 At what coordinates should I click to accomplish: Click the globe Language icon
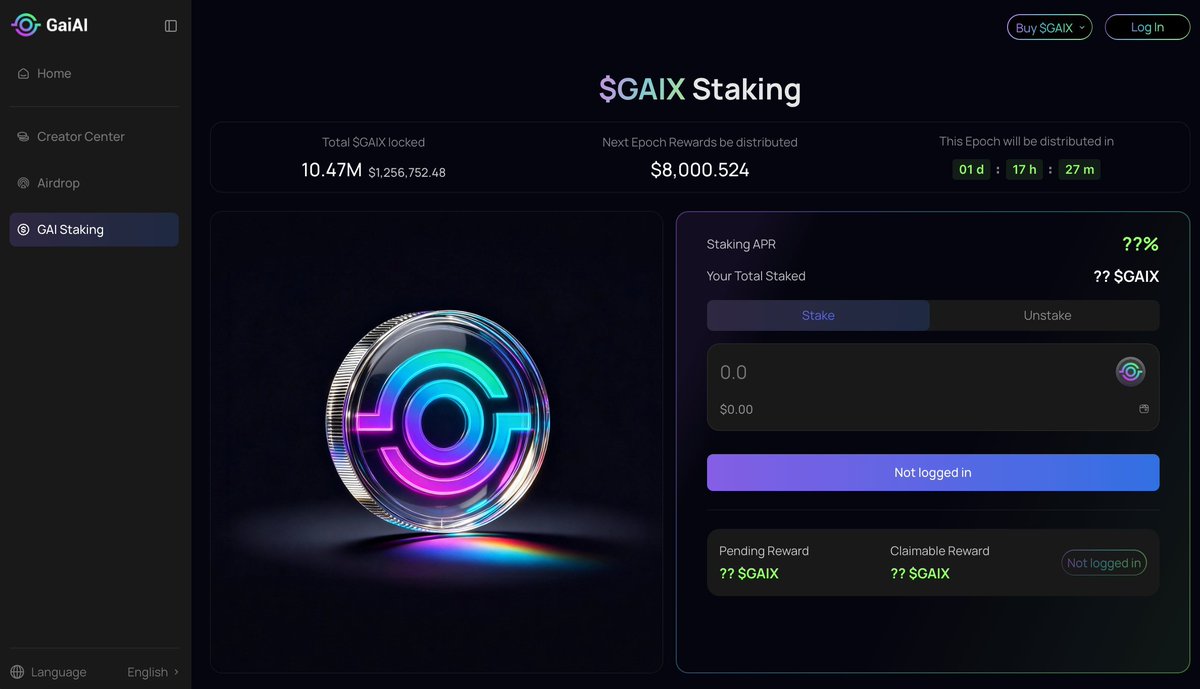(17, 672)
